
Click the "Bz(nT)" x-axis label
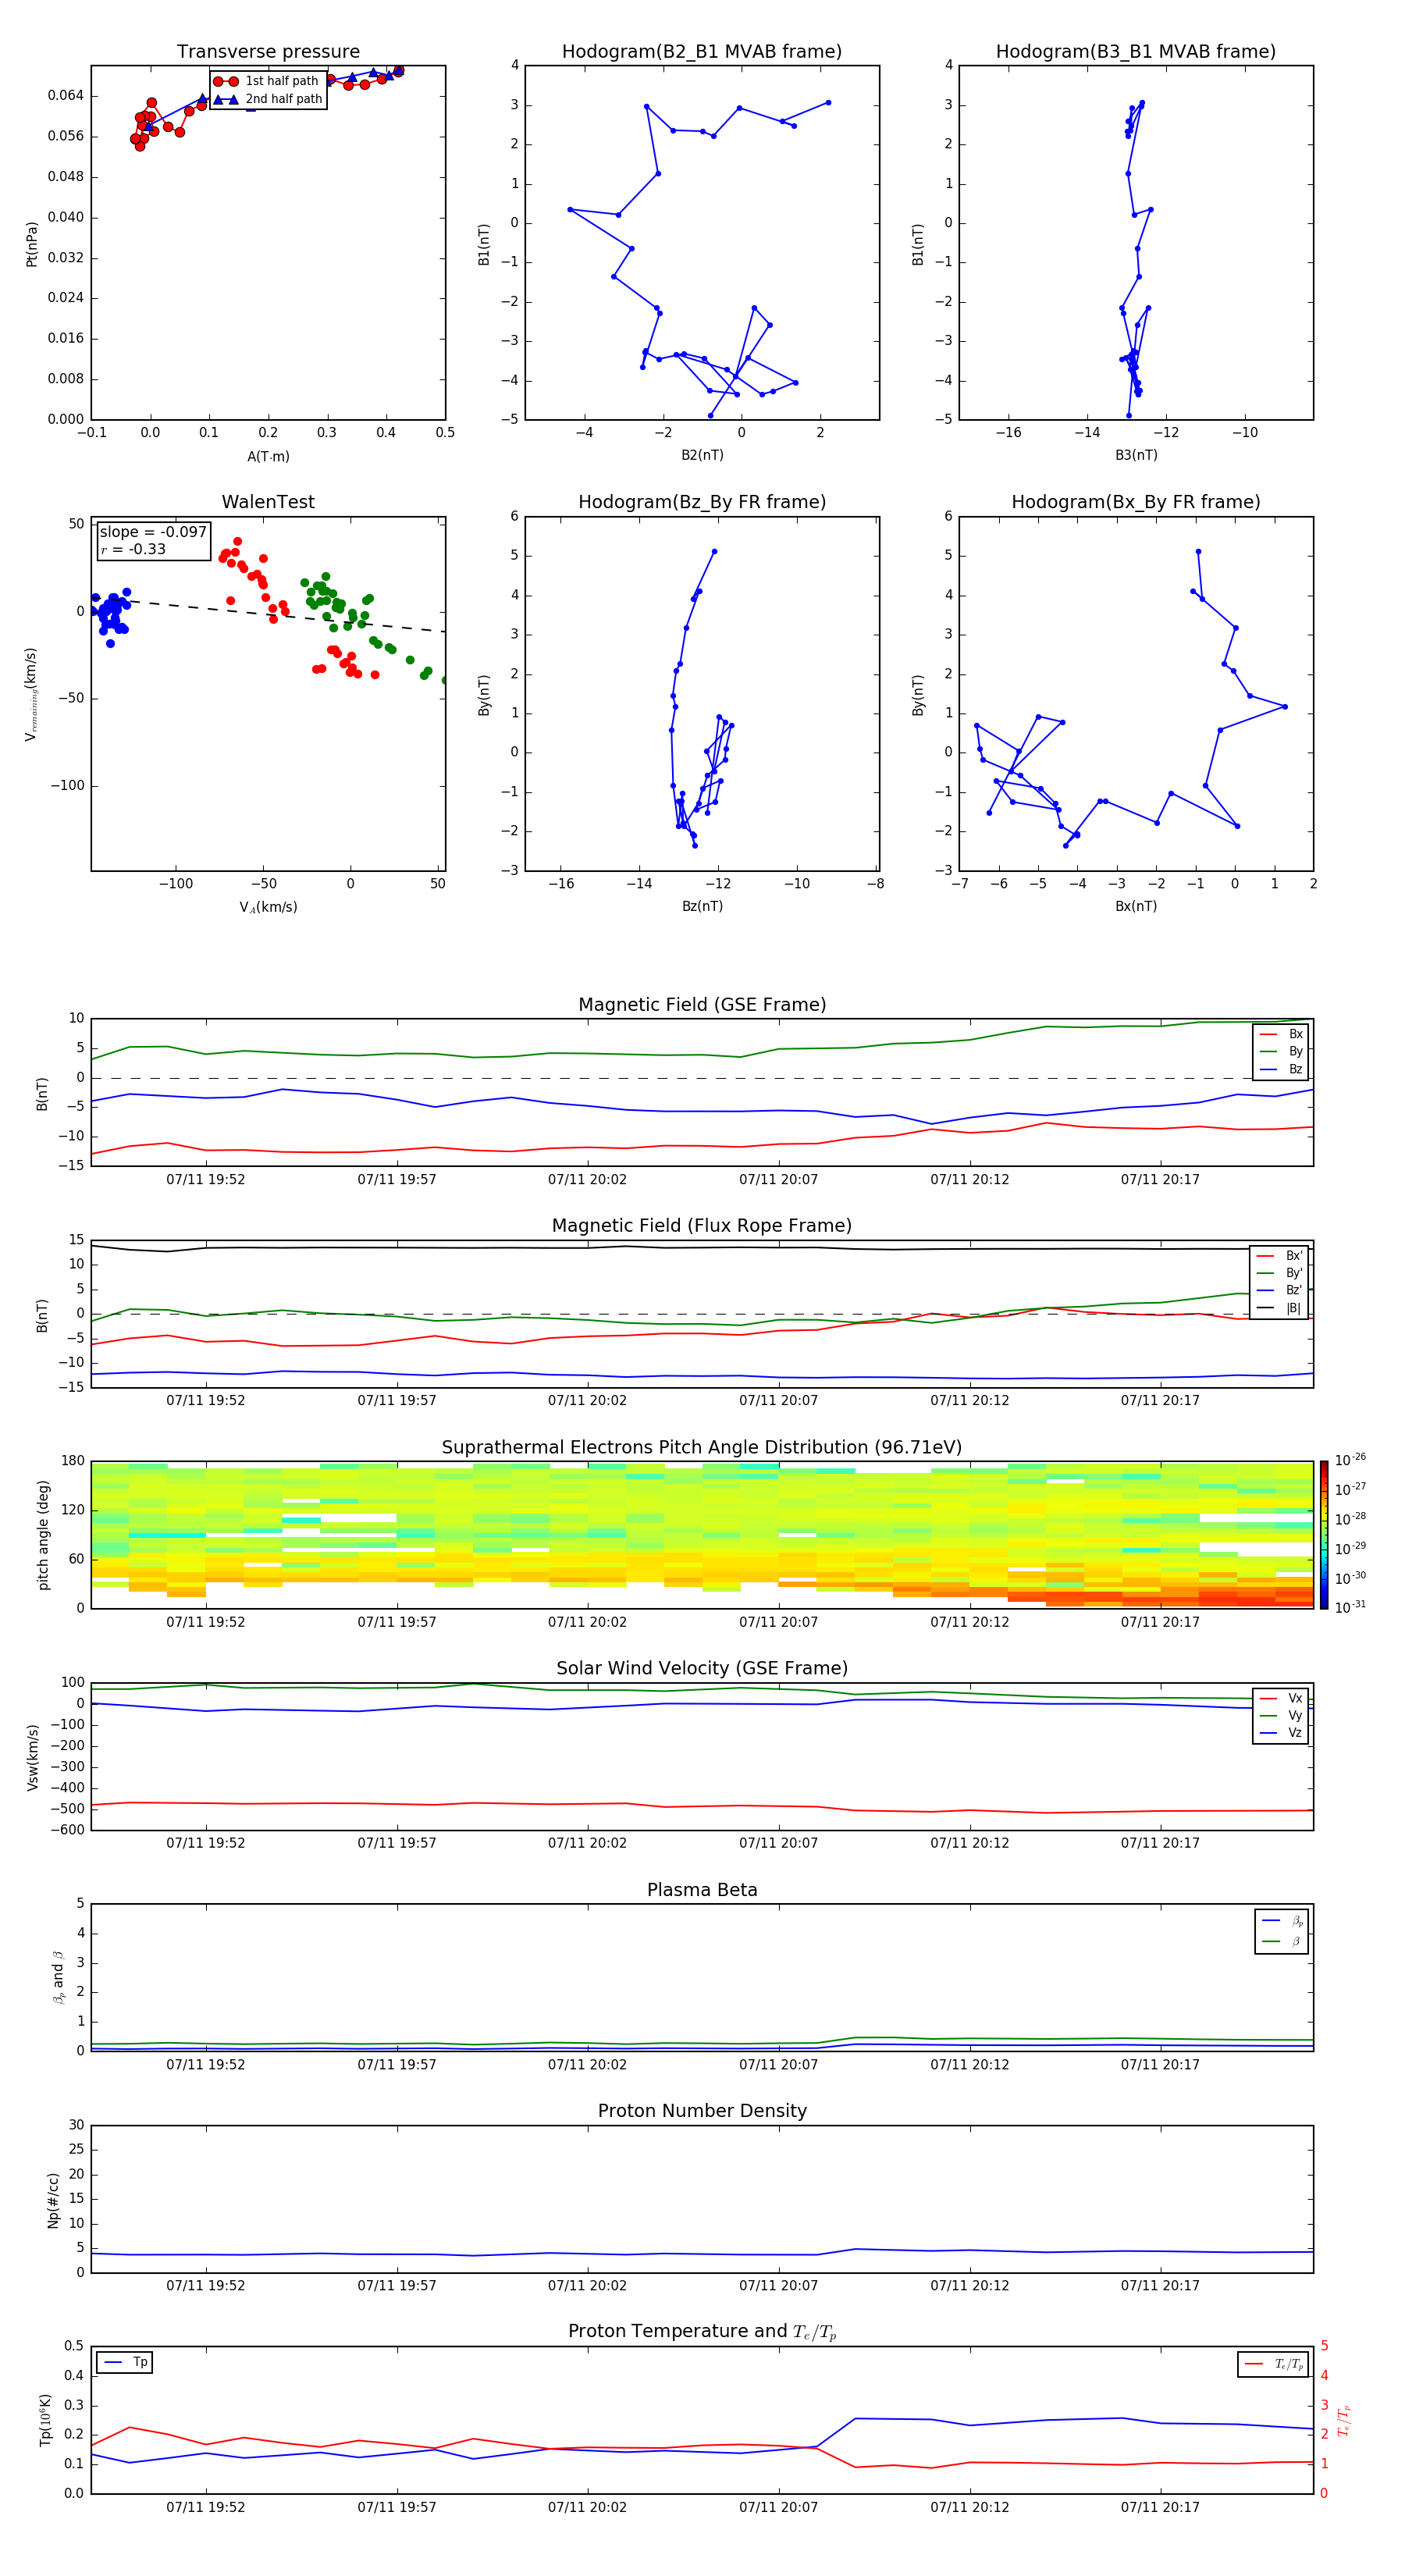coord(702,907)
